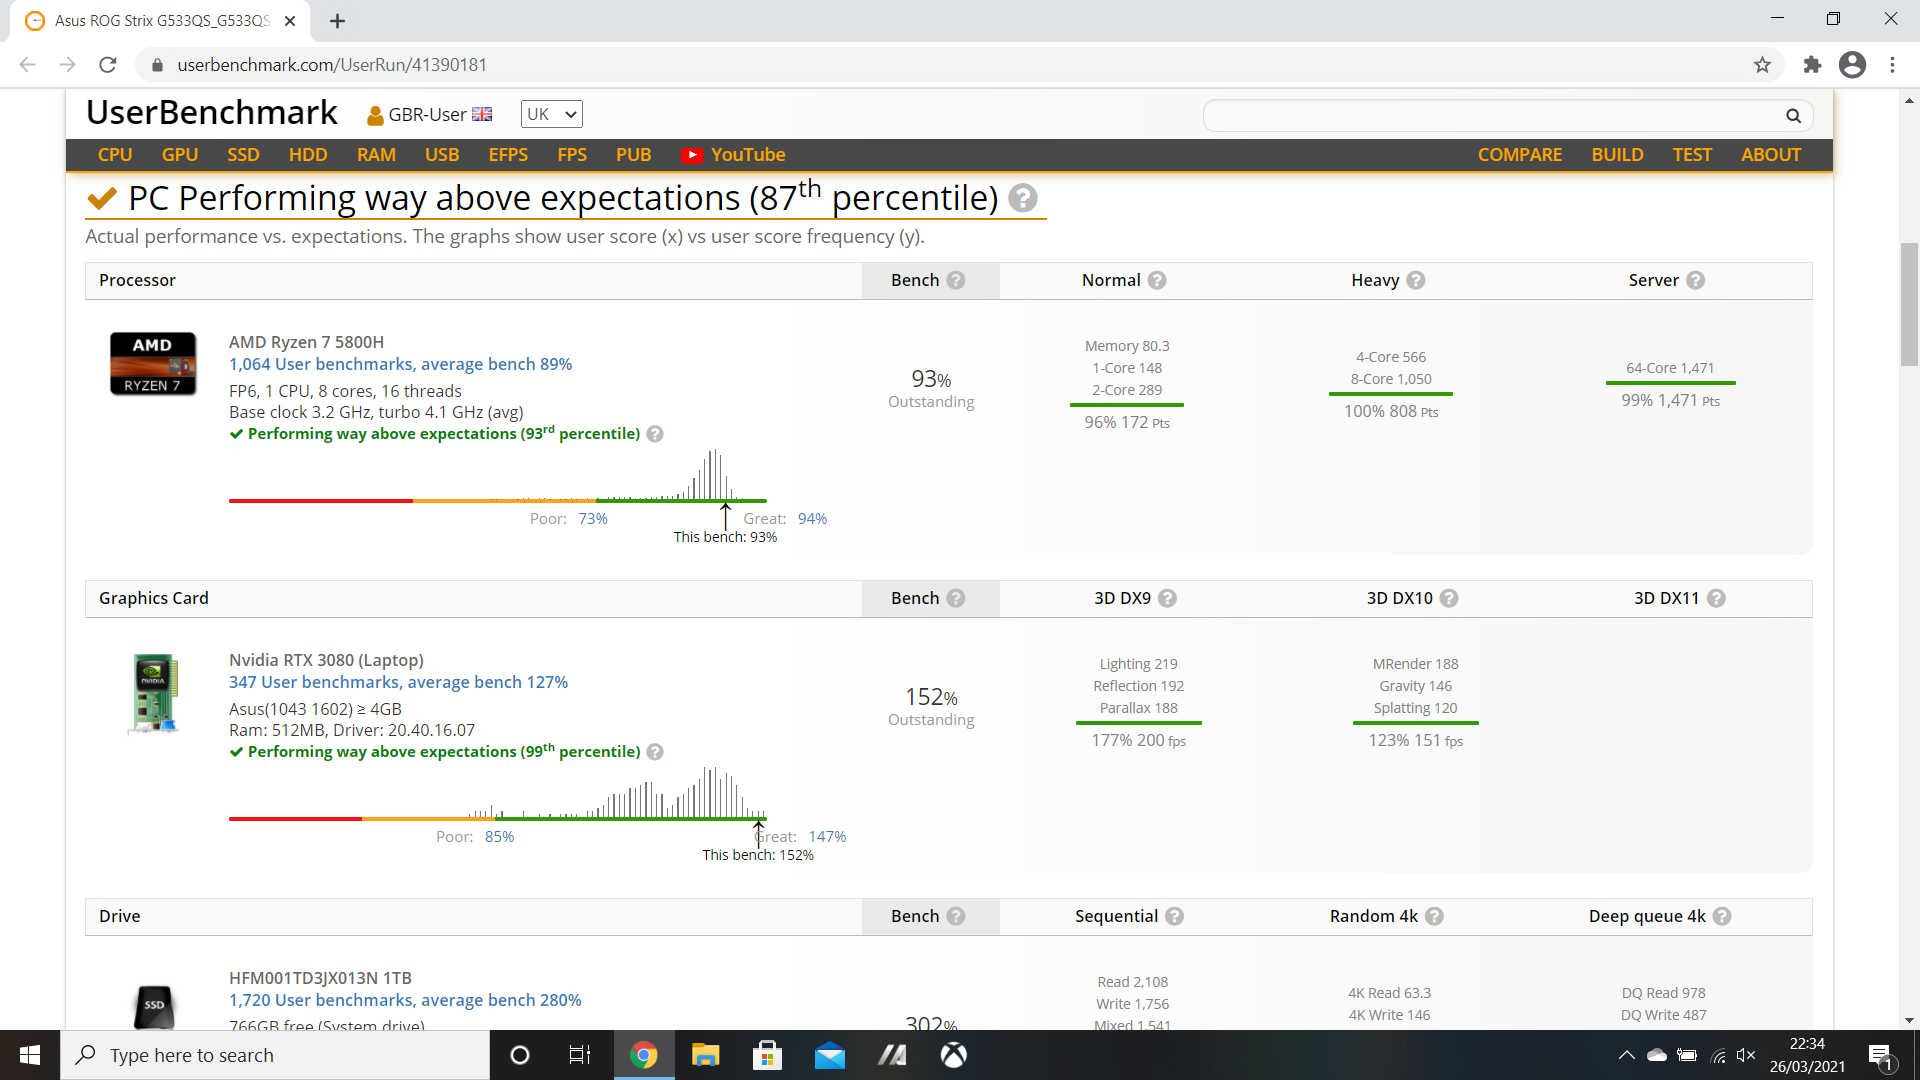Show hidden system tray icons chevron
This screenshot has height=1080, width=1920.
point(1626,1055)
